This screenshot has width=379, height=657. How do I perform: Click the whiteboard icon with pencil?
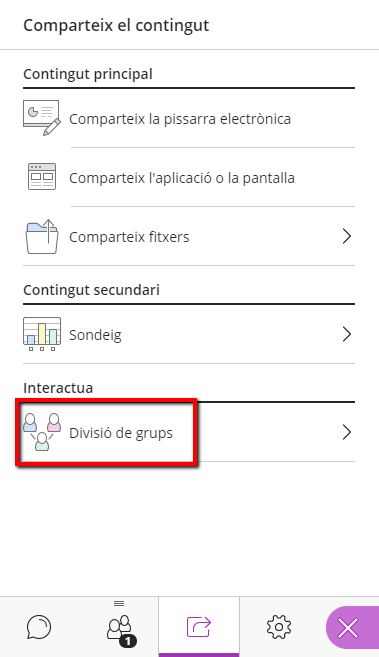[x=41, y=118]
